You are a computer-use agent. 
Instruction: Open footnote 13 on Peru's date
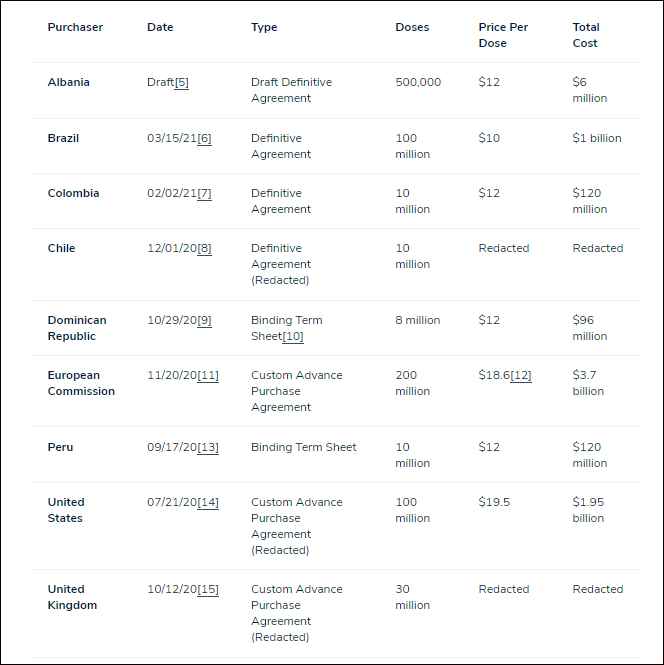[x=208, y=448]
